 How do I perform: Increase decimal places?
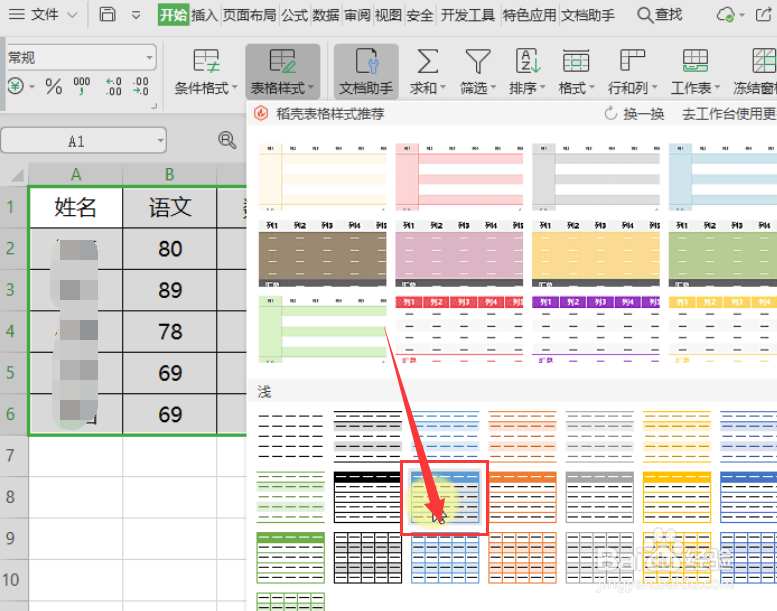(113, 86)
